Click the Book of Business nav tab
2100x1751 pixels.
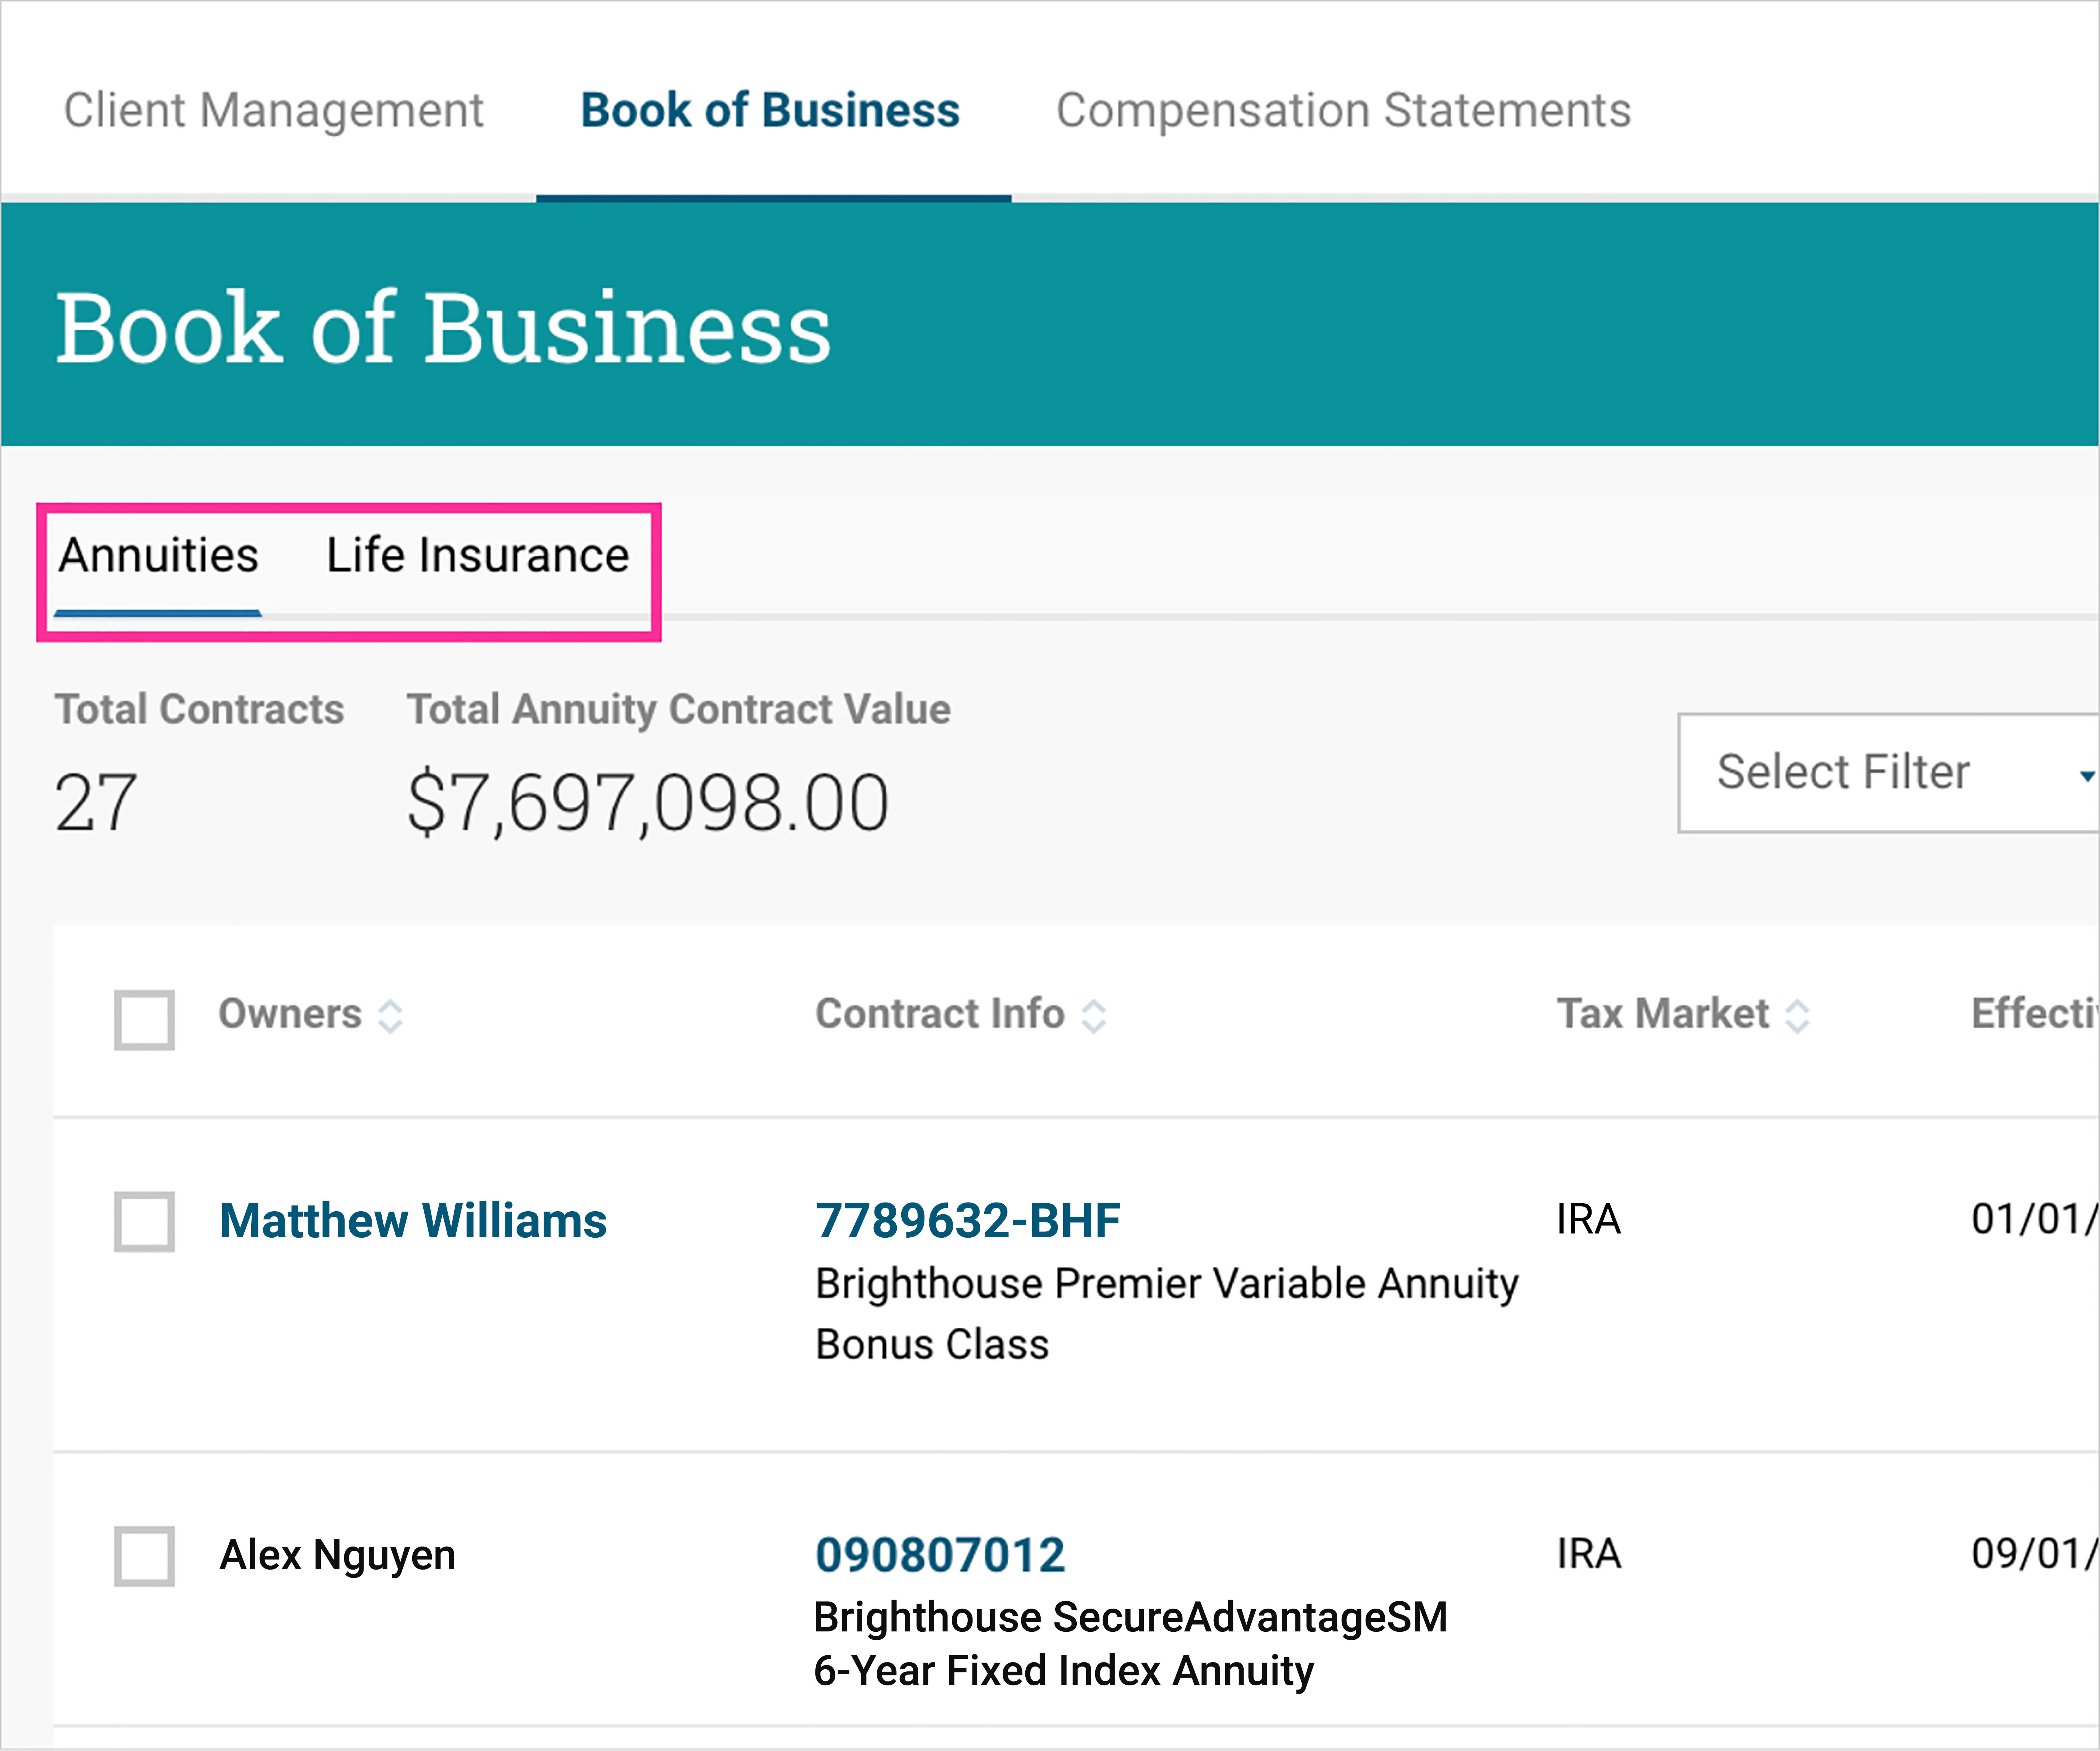(x=770, y=110)
